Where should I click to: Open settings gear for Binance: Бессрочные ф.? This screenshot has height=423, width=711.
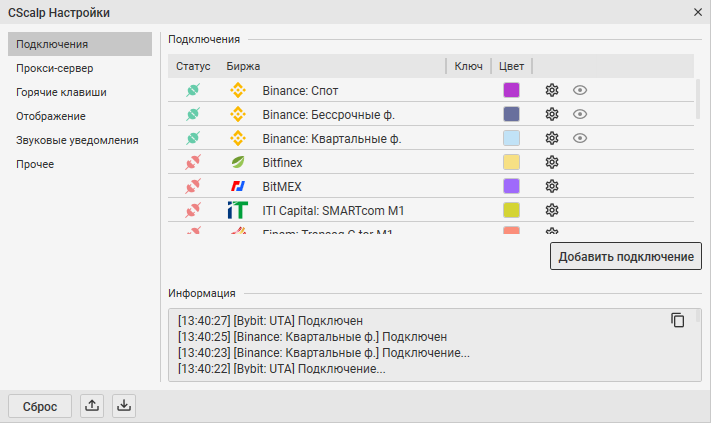552,114
